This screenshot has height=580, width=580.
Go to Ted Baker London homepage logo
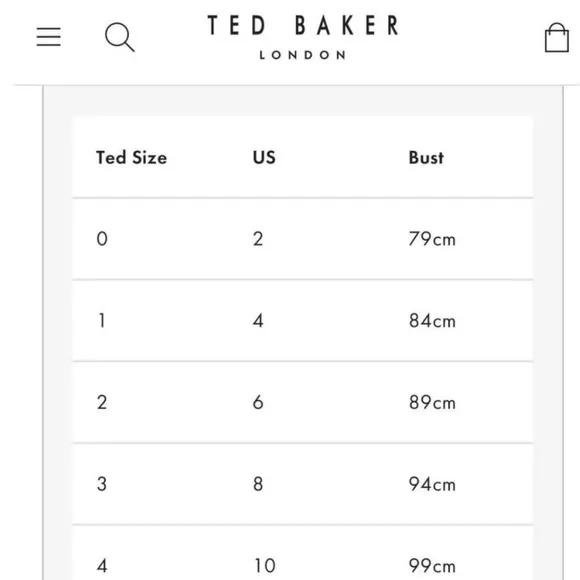pos(303,37)
